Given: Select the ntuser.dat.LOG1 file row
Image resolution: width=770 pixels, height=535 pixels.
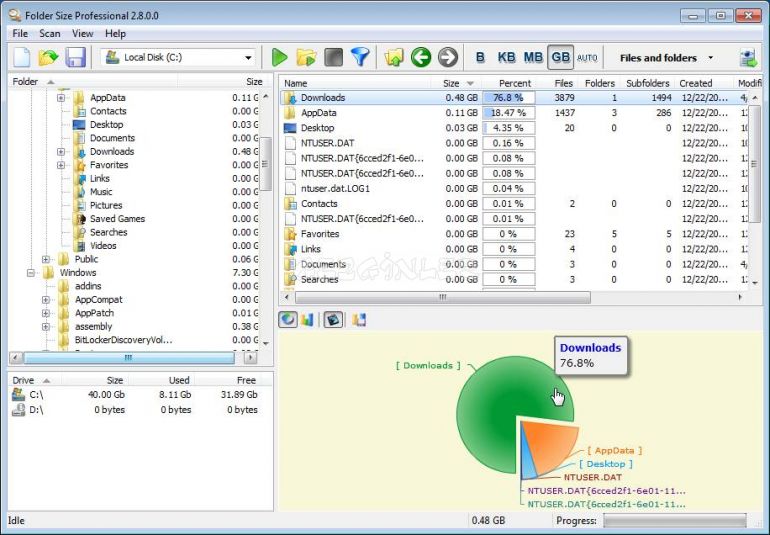Looking at the screenshot, I should [514, 189].
